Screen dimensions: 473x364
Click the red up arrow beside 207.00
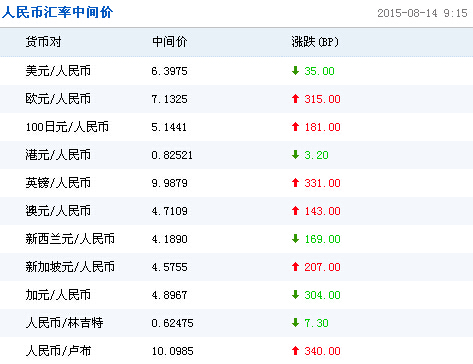point(295,267)
